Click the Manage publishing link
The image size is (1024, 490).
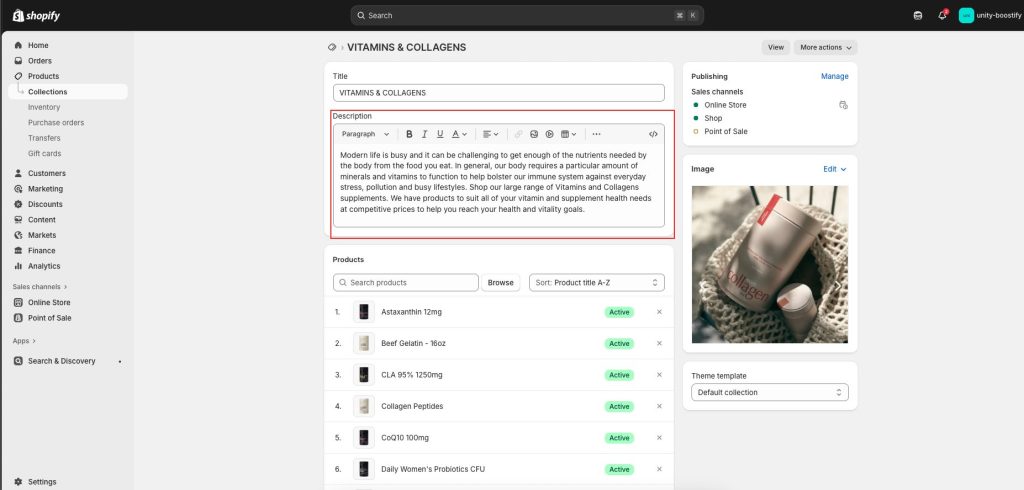click(x=834, y=76)
